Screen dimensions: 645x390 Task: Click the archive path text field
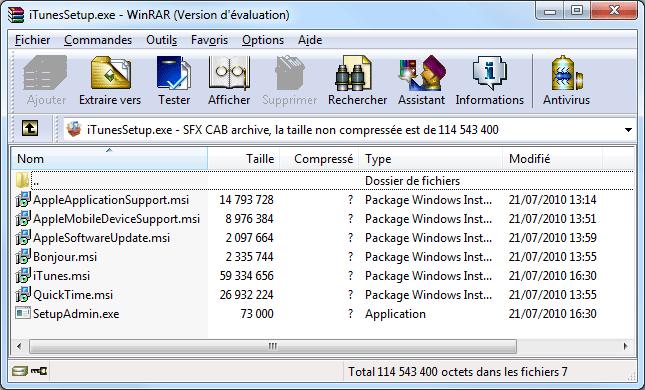coord(348,130)
